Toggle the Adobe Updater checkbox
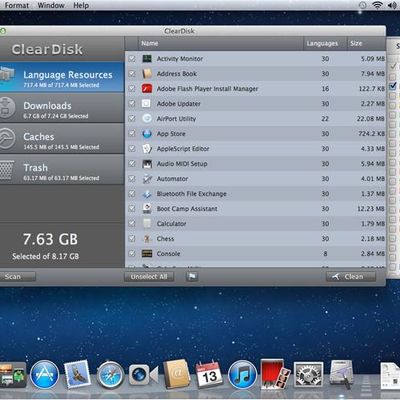400x400 pixels. 132,104
